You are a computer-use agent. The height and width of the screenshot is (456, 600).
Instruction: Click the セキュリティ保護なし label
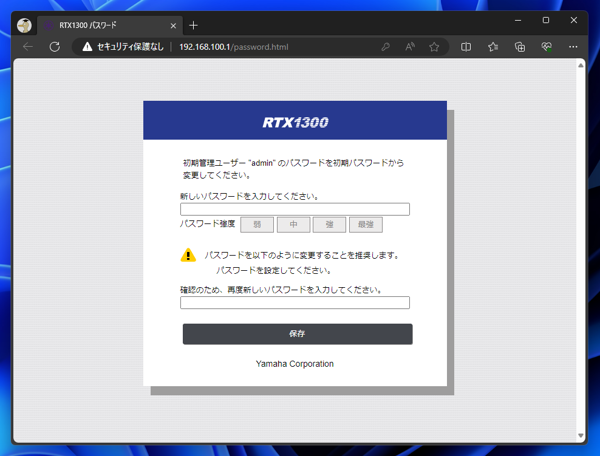[x=130, y=47]
